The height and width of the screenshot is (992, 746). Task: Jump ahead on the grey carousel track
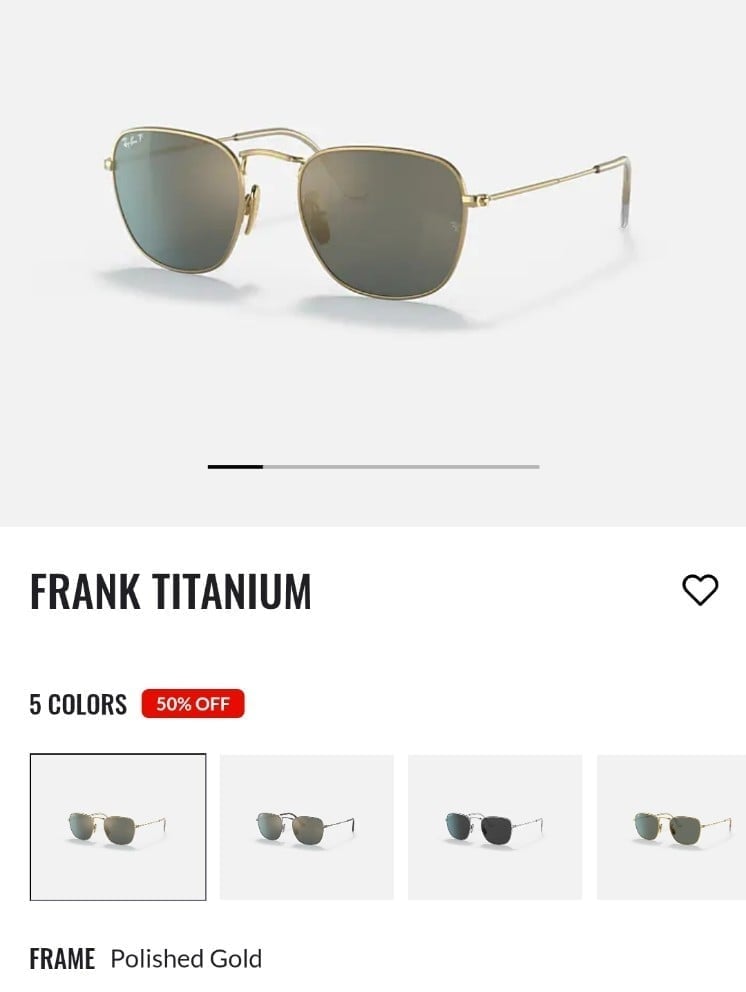pyautogui.click(x=401, y=467)
